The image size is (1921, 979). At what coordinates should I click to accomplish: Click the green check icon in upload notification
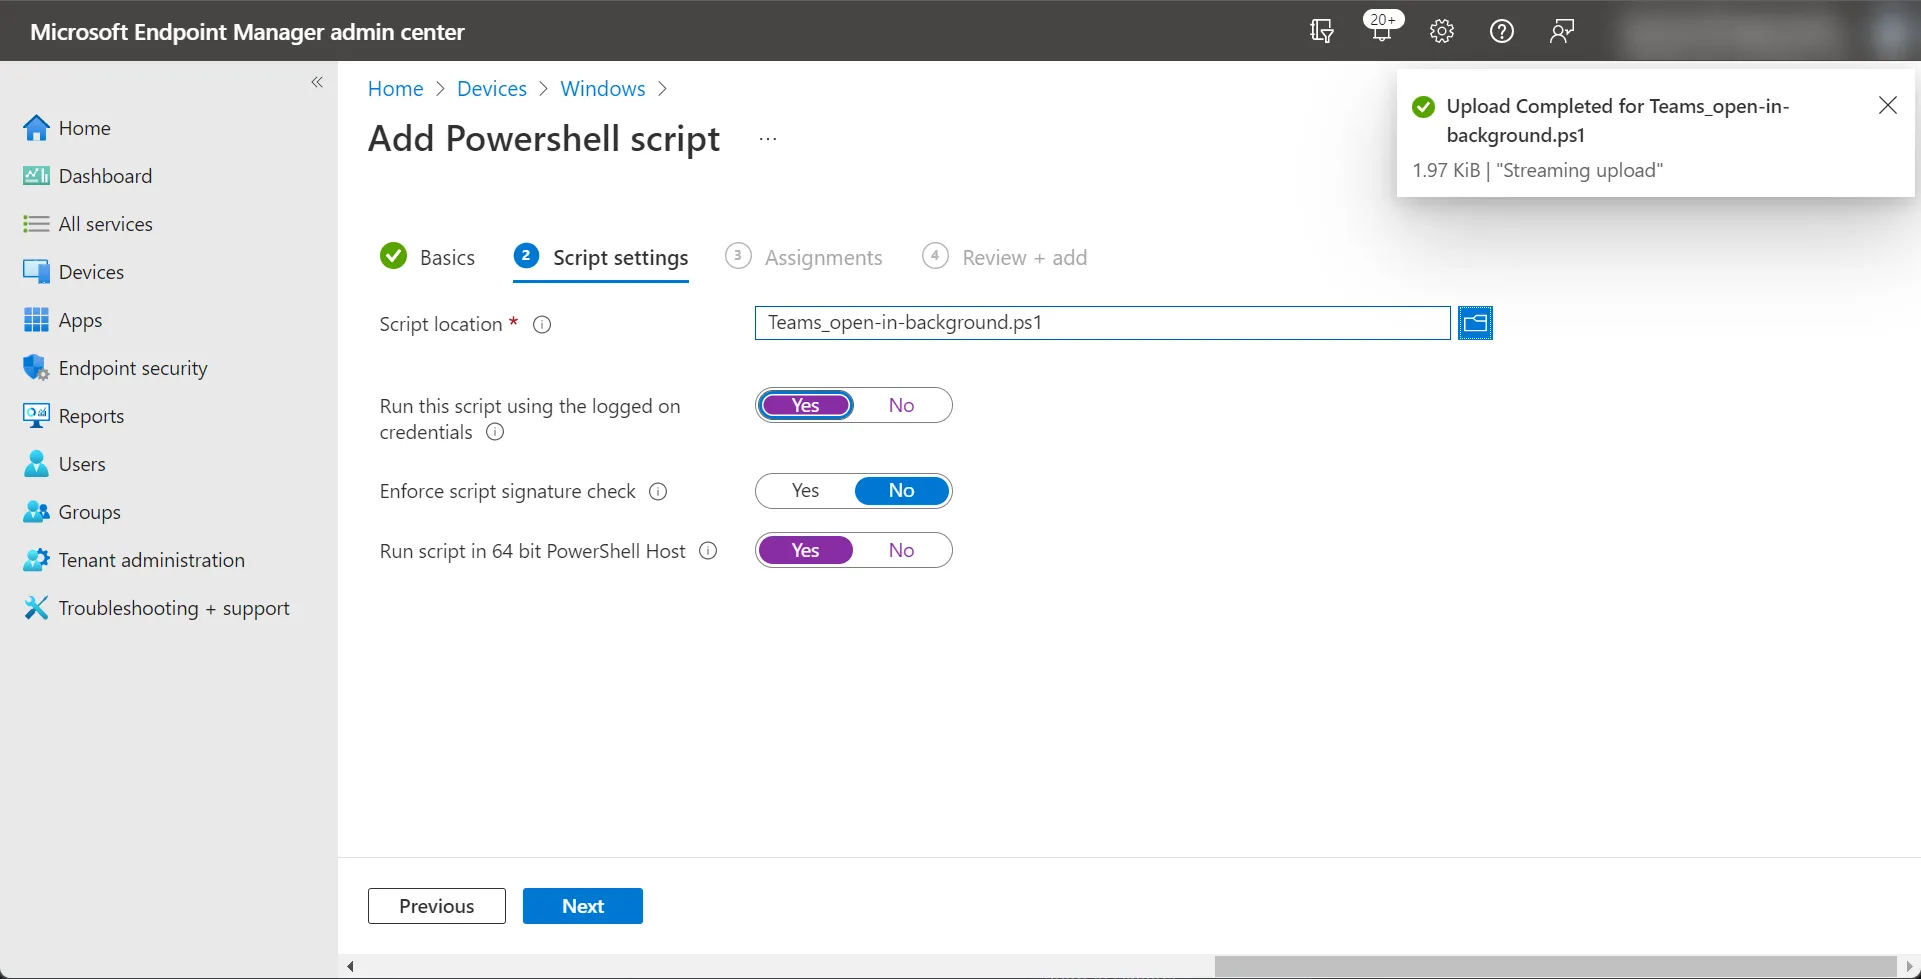[1423, 107]
